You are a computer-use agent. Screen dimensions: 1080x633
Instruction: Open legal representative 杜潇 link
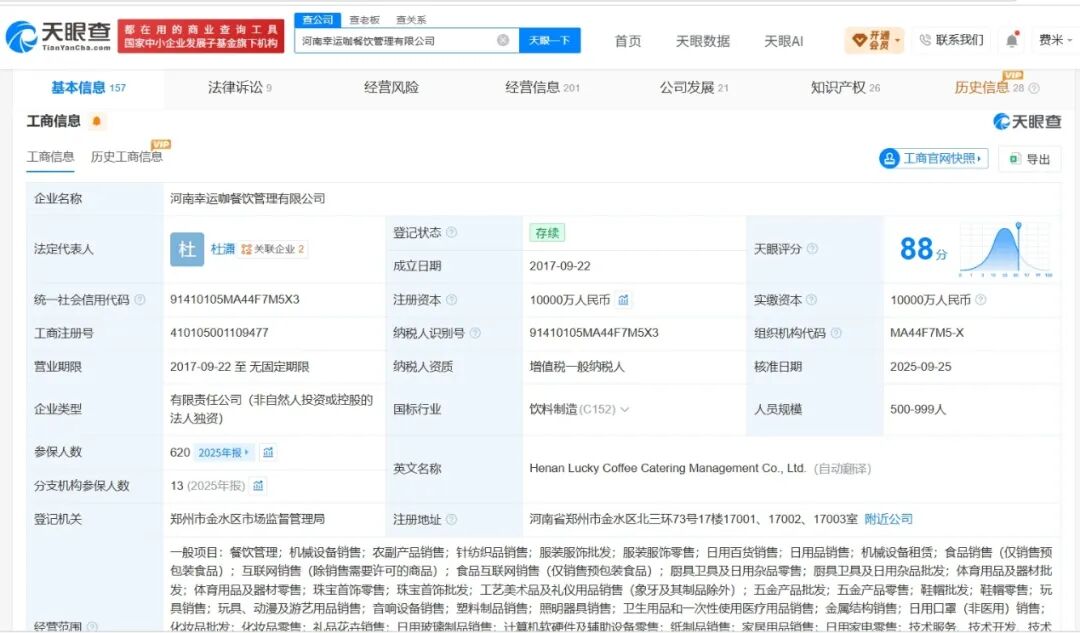click(x=222, y=249)
